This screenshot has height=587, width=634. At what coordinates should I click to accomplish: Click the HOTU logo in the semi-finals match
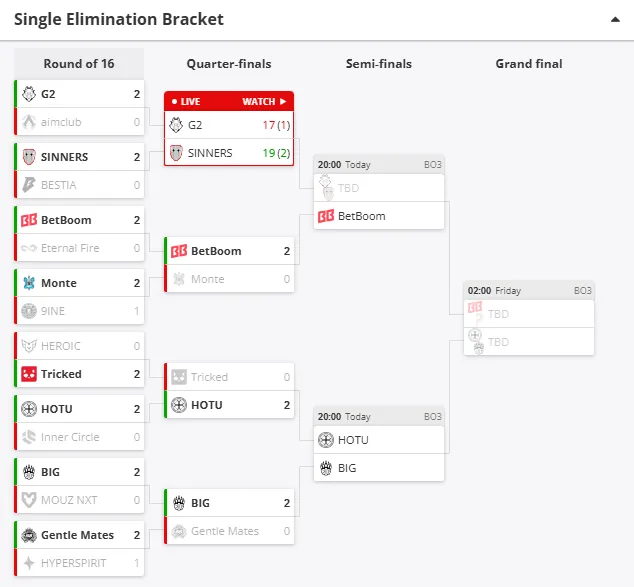(x=326, y=440)
